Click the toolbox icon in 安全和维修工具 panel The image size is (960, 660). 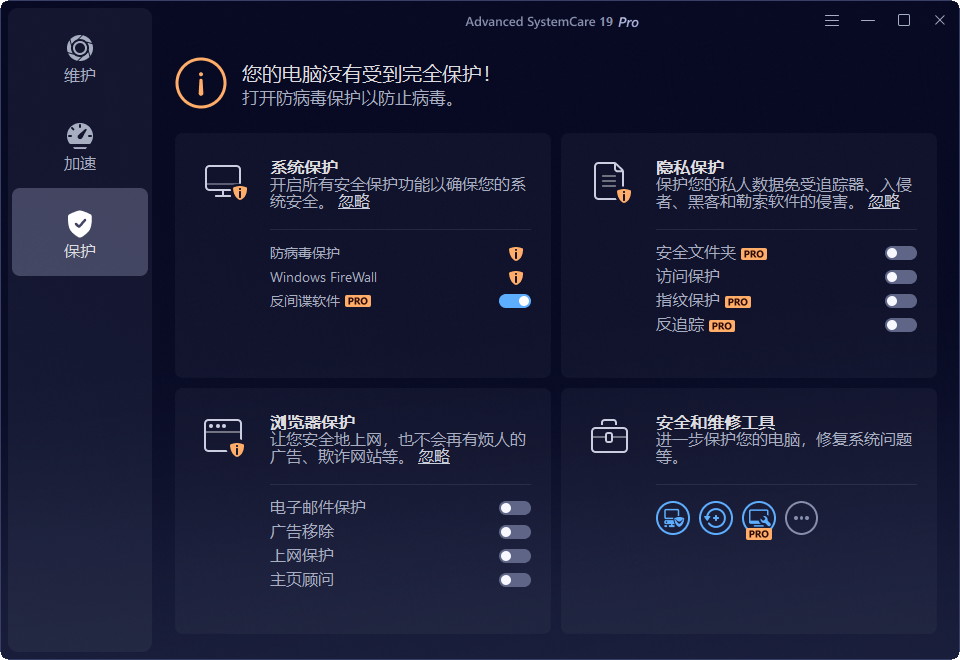[x=610, y=438]
